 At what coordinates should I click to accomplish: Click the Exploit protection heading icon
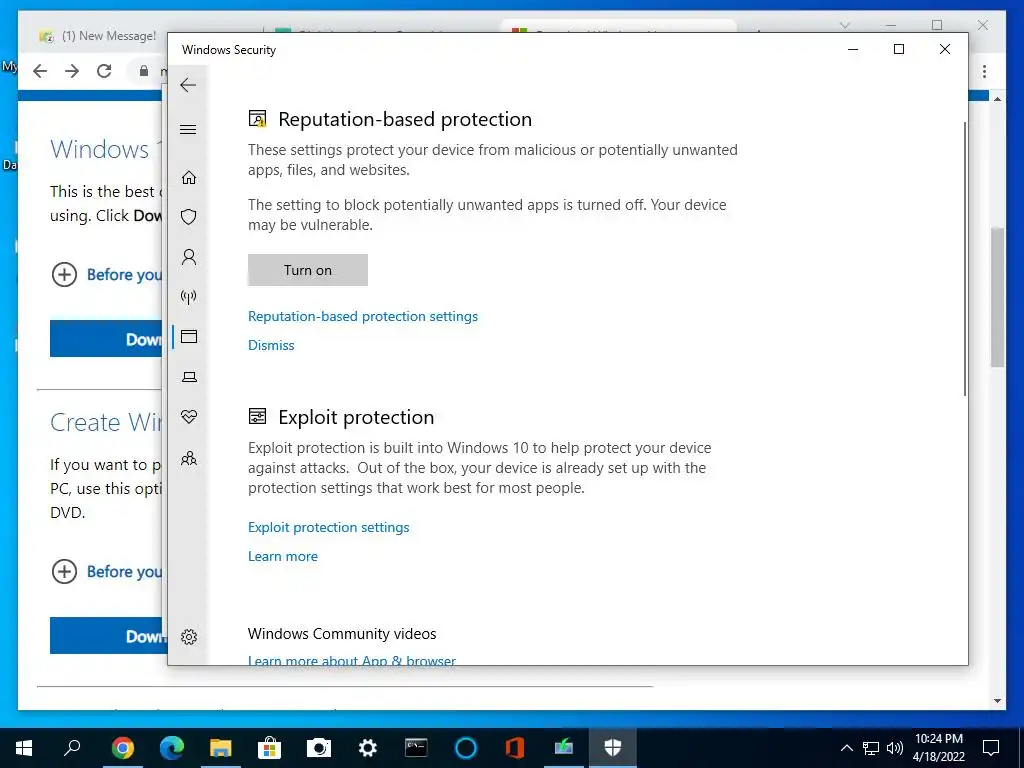tap(257, 416)
